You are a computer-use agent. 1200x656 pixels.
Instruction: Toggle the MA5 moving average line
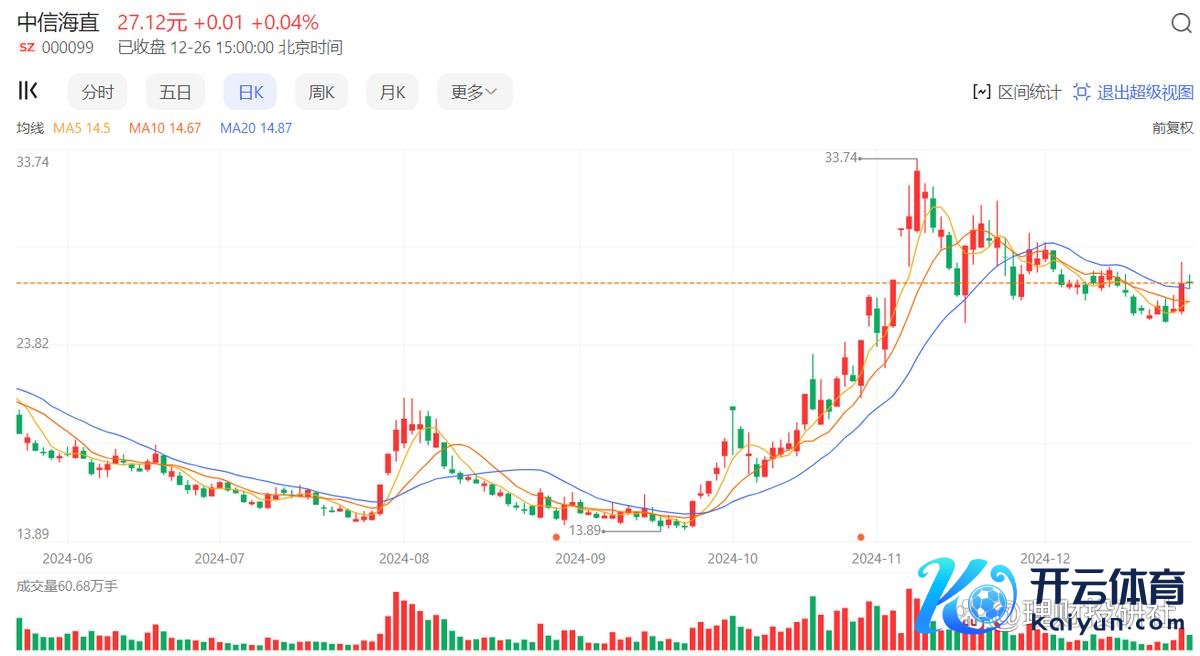[81, 128]
